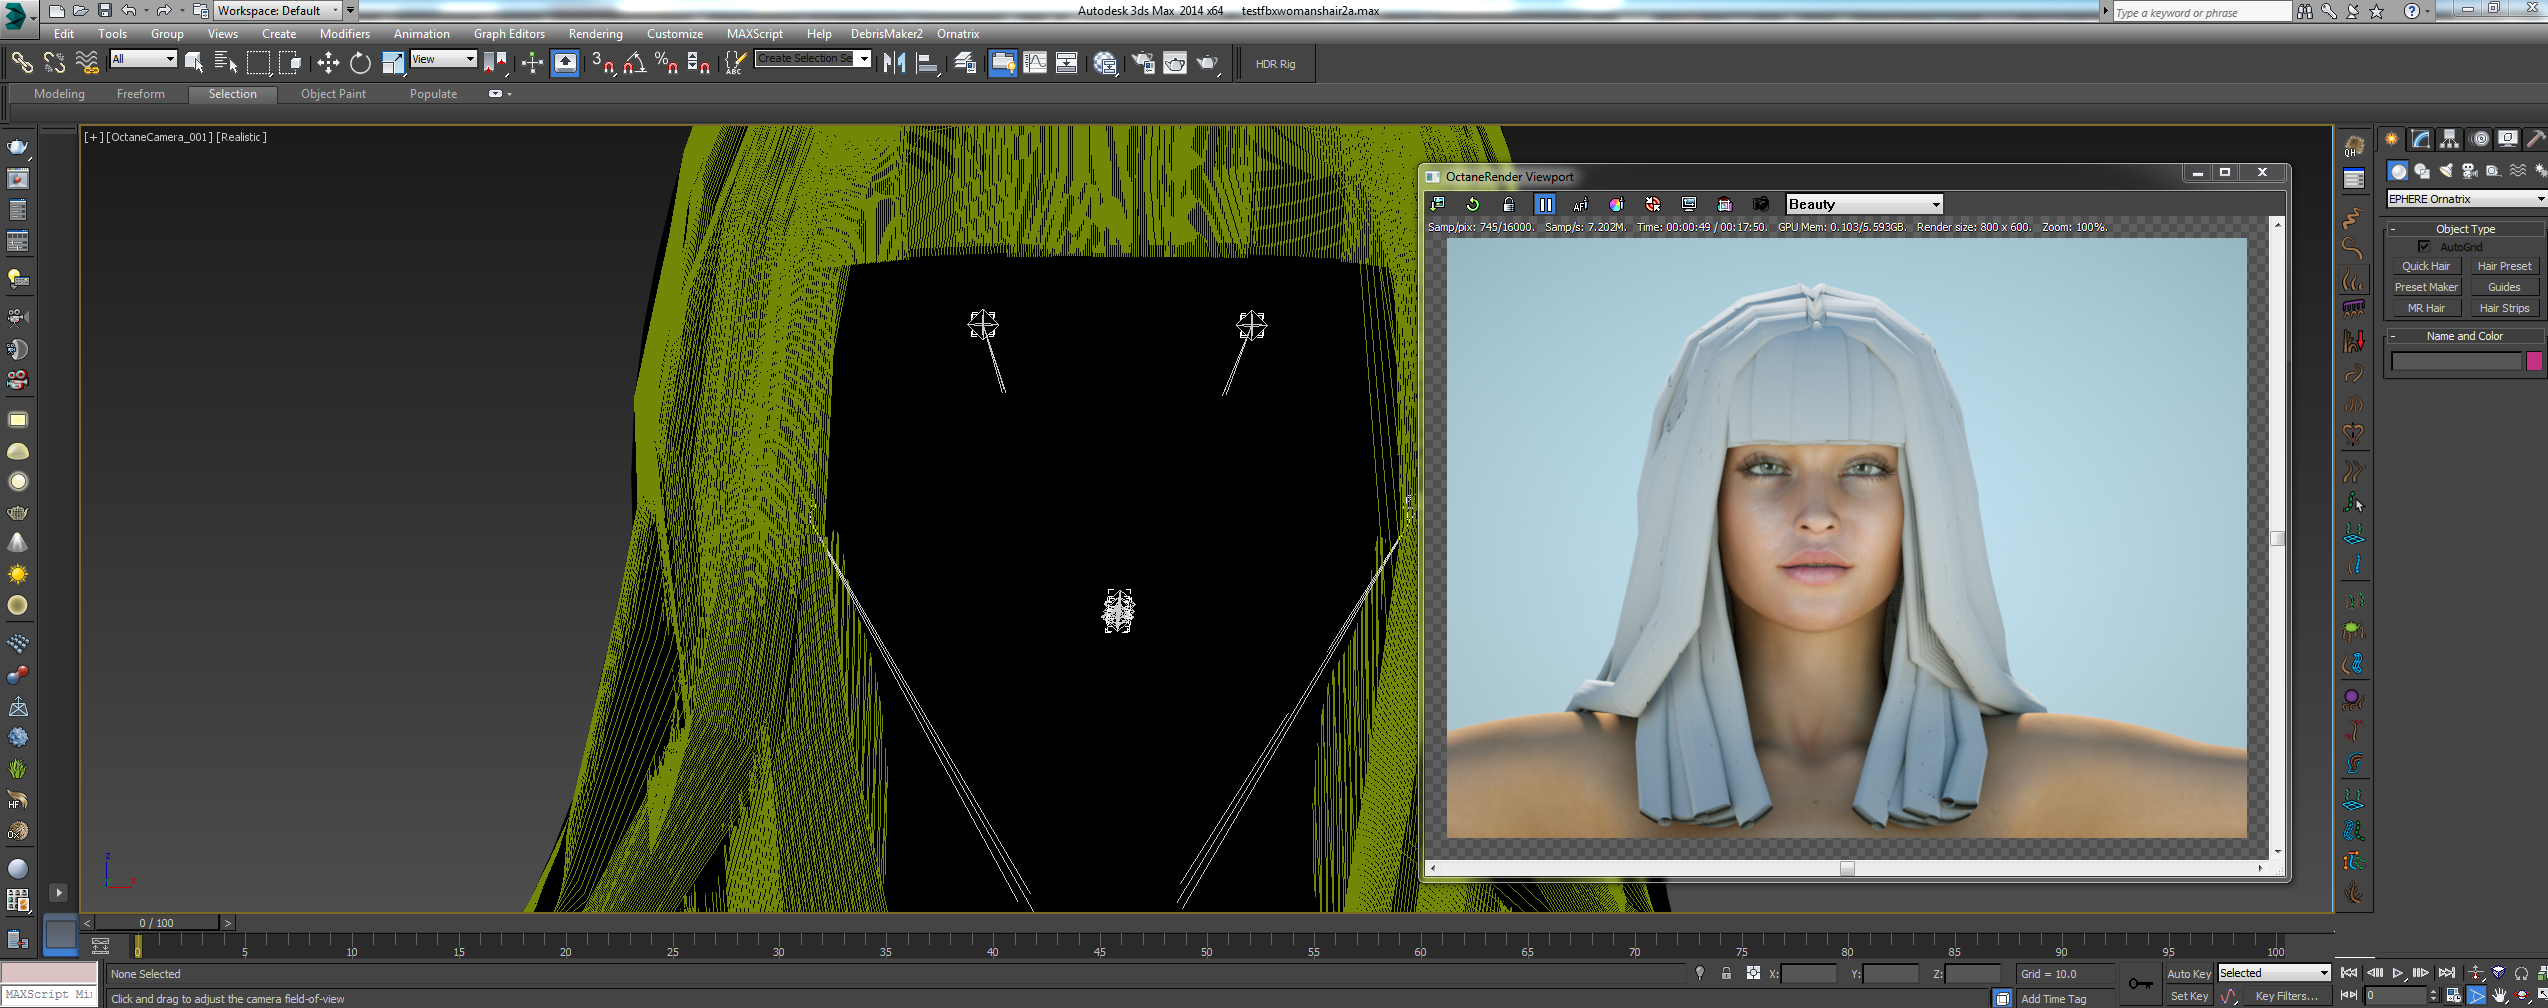
Task: Click the Octane restart render refresh icon
Action: click(x=1473, y=204)
